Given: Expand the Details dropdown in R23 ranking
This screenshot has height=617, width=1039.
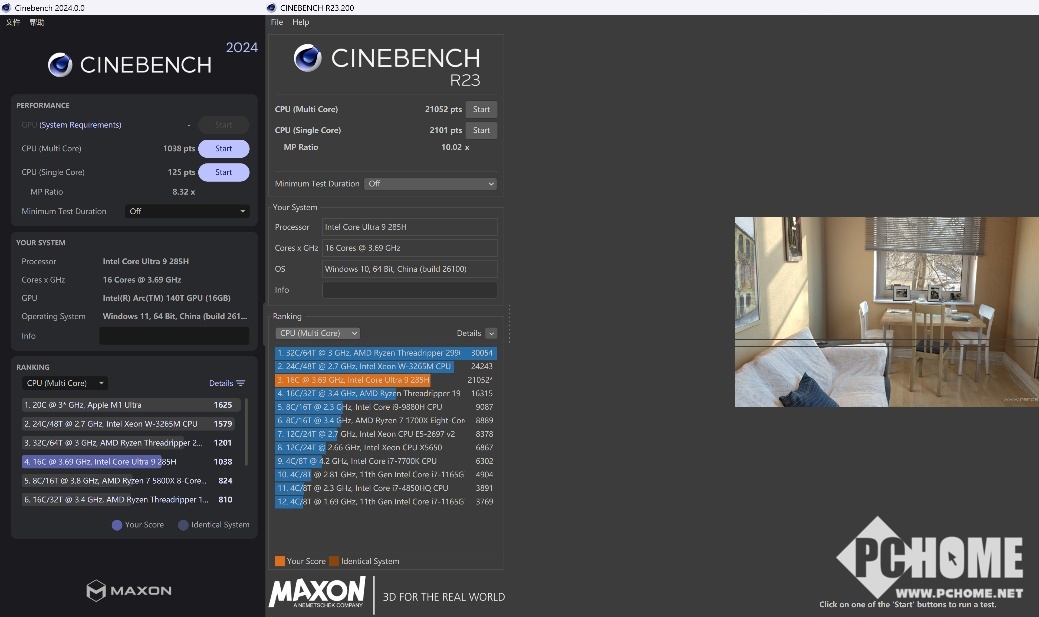Looking at the screenshot, I should pyautogui.click(x=490, y=333).
